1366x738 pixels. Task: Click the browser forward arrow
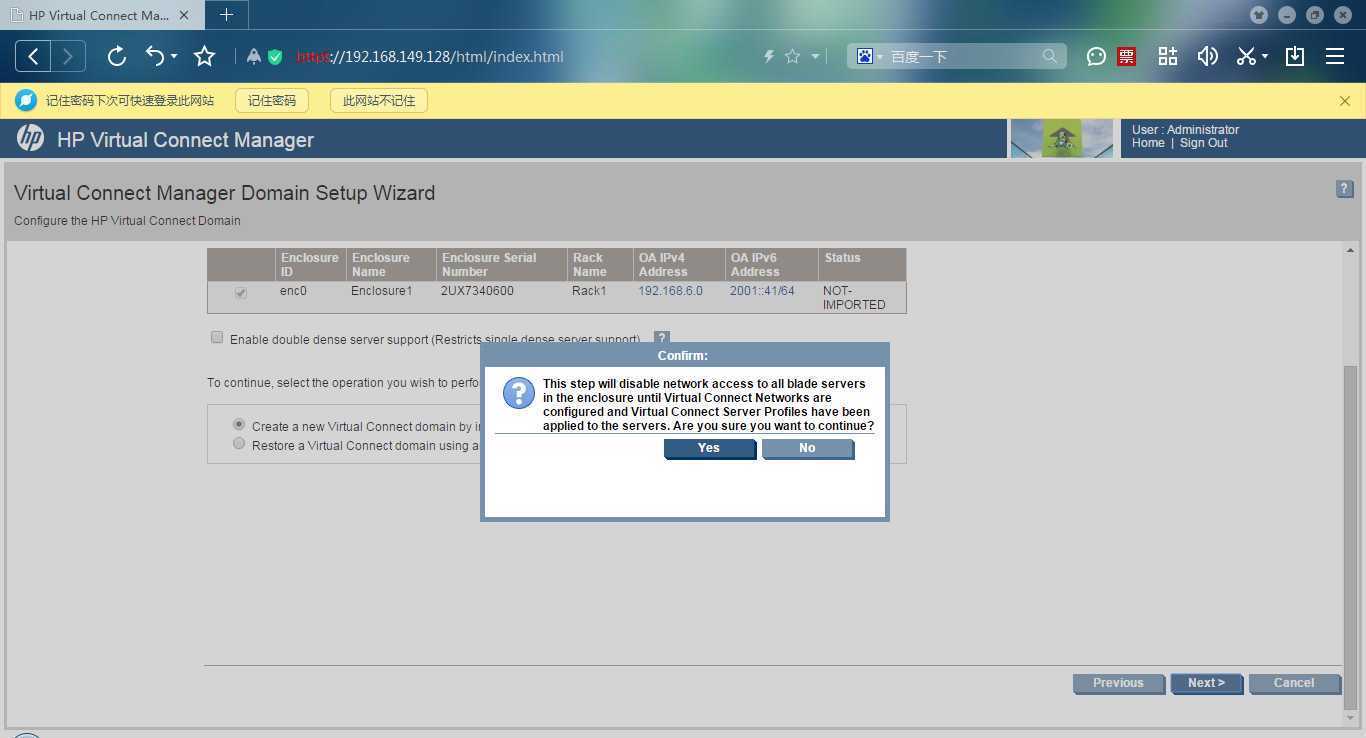point(68,57)
